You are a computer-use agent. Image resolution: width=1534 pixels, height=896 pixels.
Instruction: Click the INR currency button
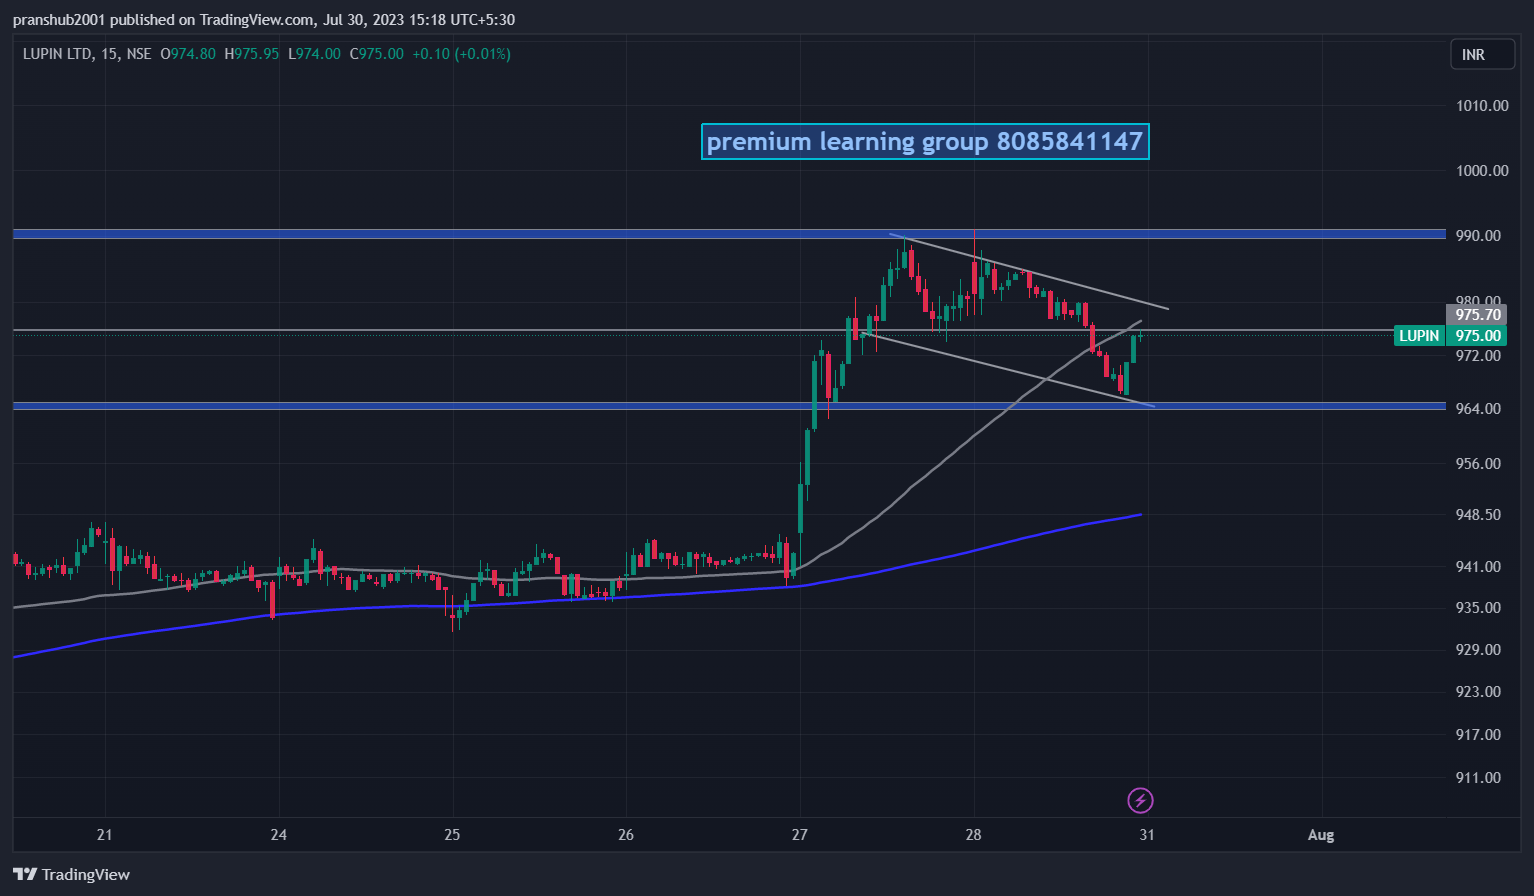click(1484, 54)
